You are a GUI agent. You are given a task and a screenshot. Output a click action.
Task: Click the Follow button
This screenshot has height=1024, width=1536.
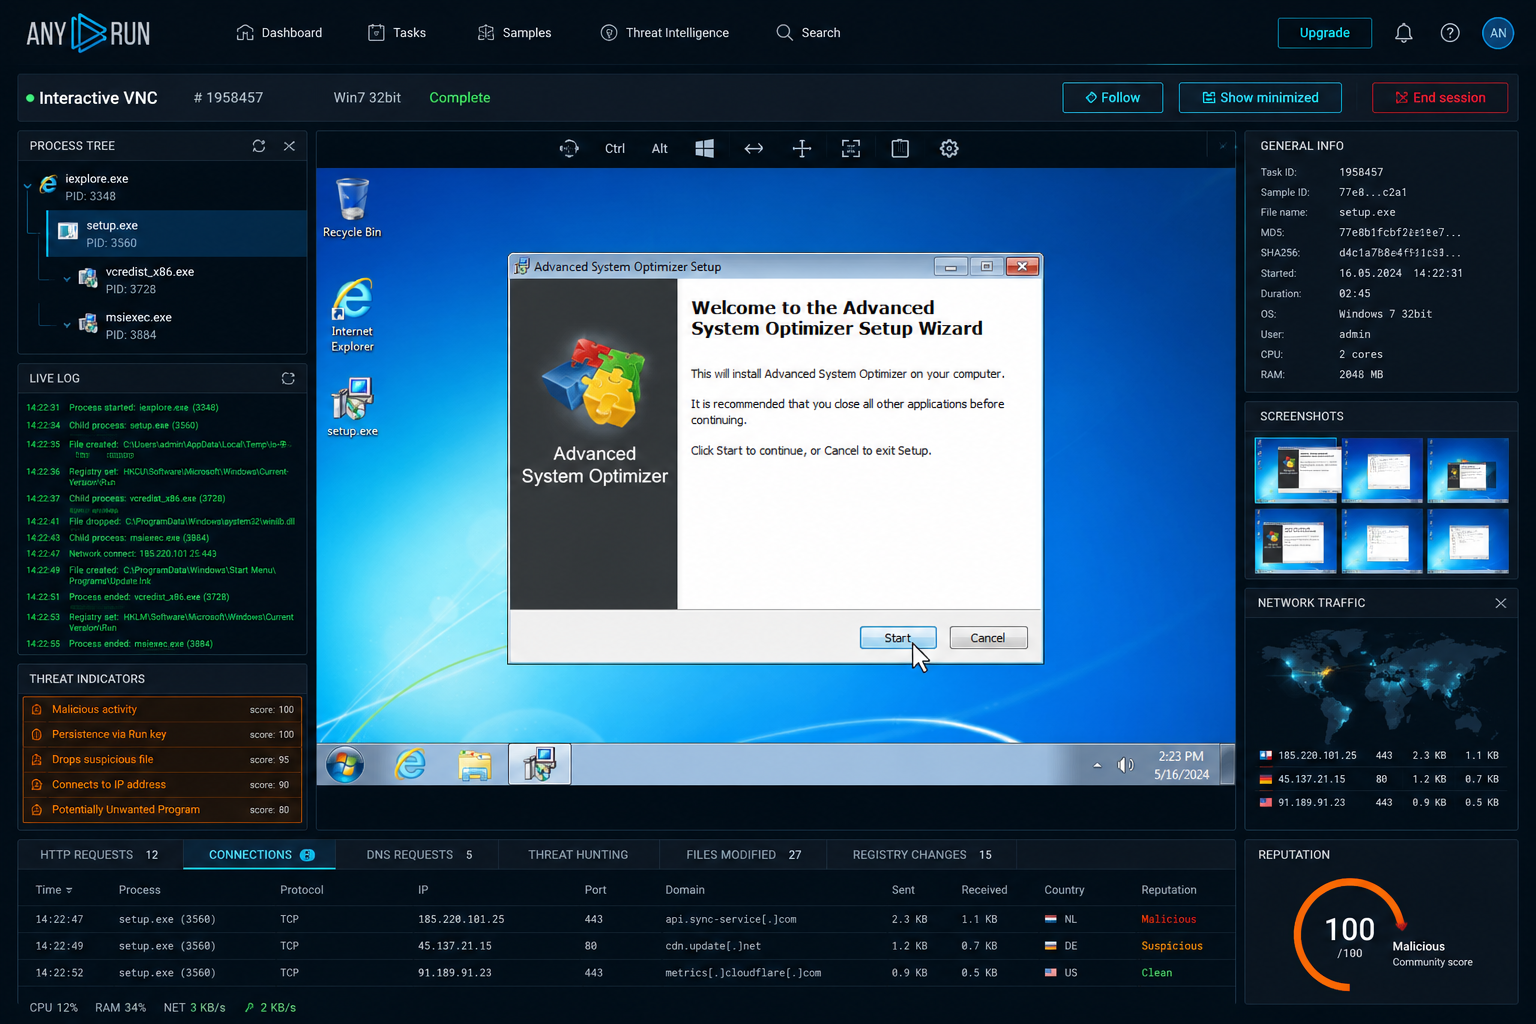pyautogui.click(x=1113, y=97)
